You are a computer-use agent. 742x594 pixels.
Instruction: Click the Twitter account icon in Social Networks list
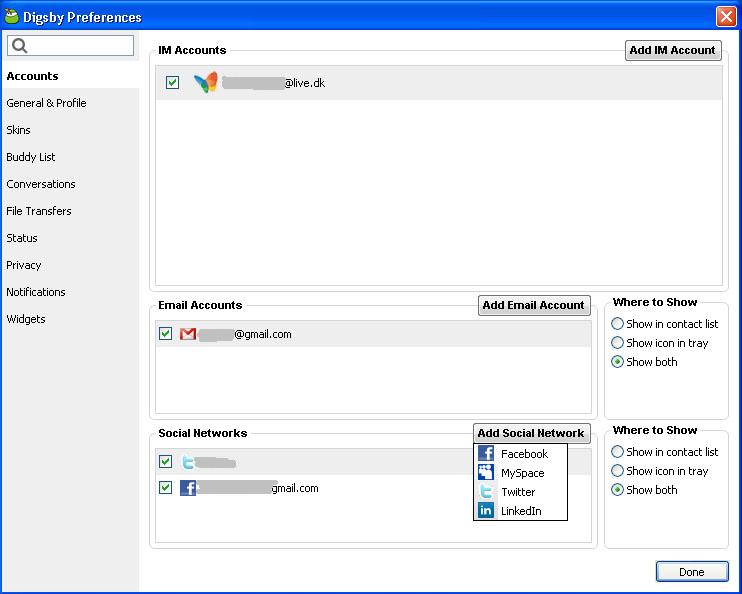click(187, 462)
